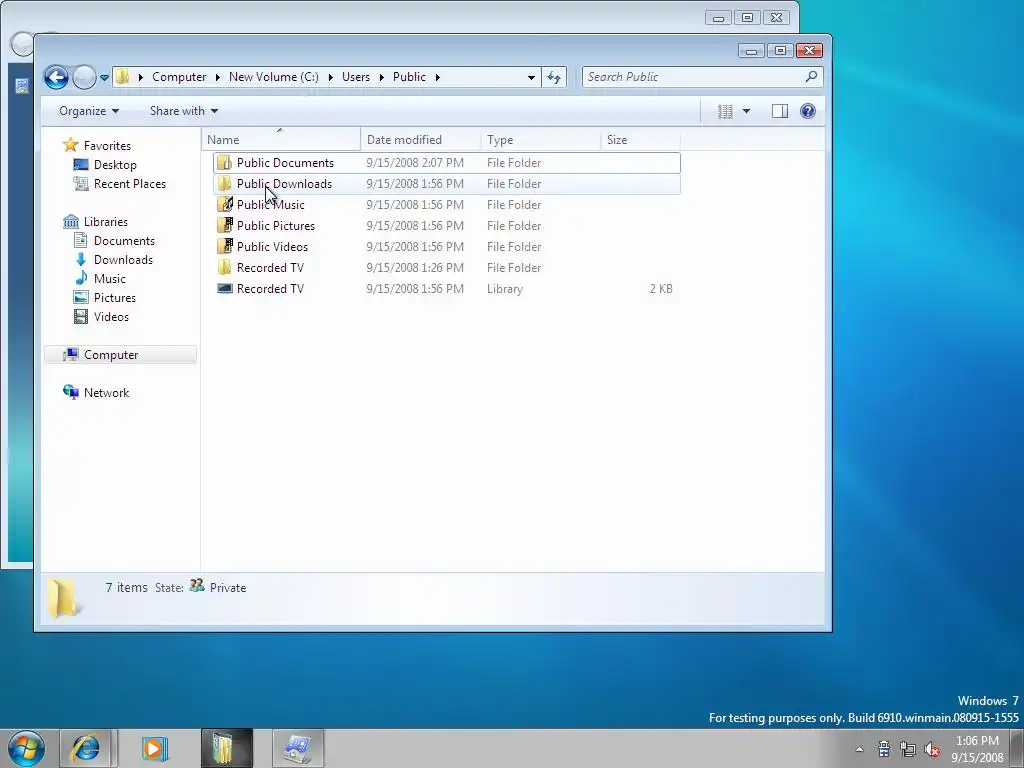Open the Documents library in navigation pane
This screenshot has width=1024, height=768.
[x=124, y=240]
